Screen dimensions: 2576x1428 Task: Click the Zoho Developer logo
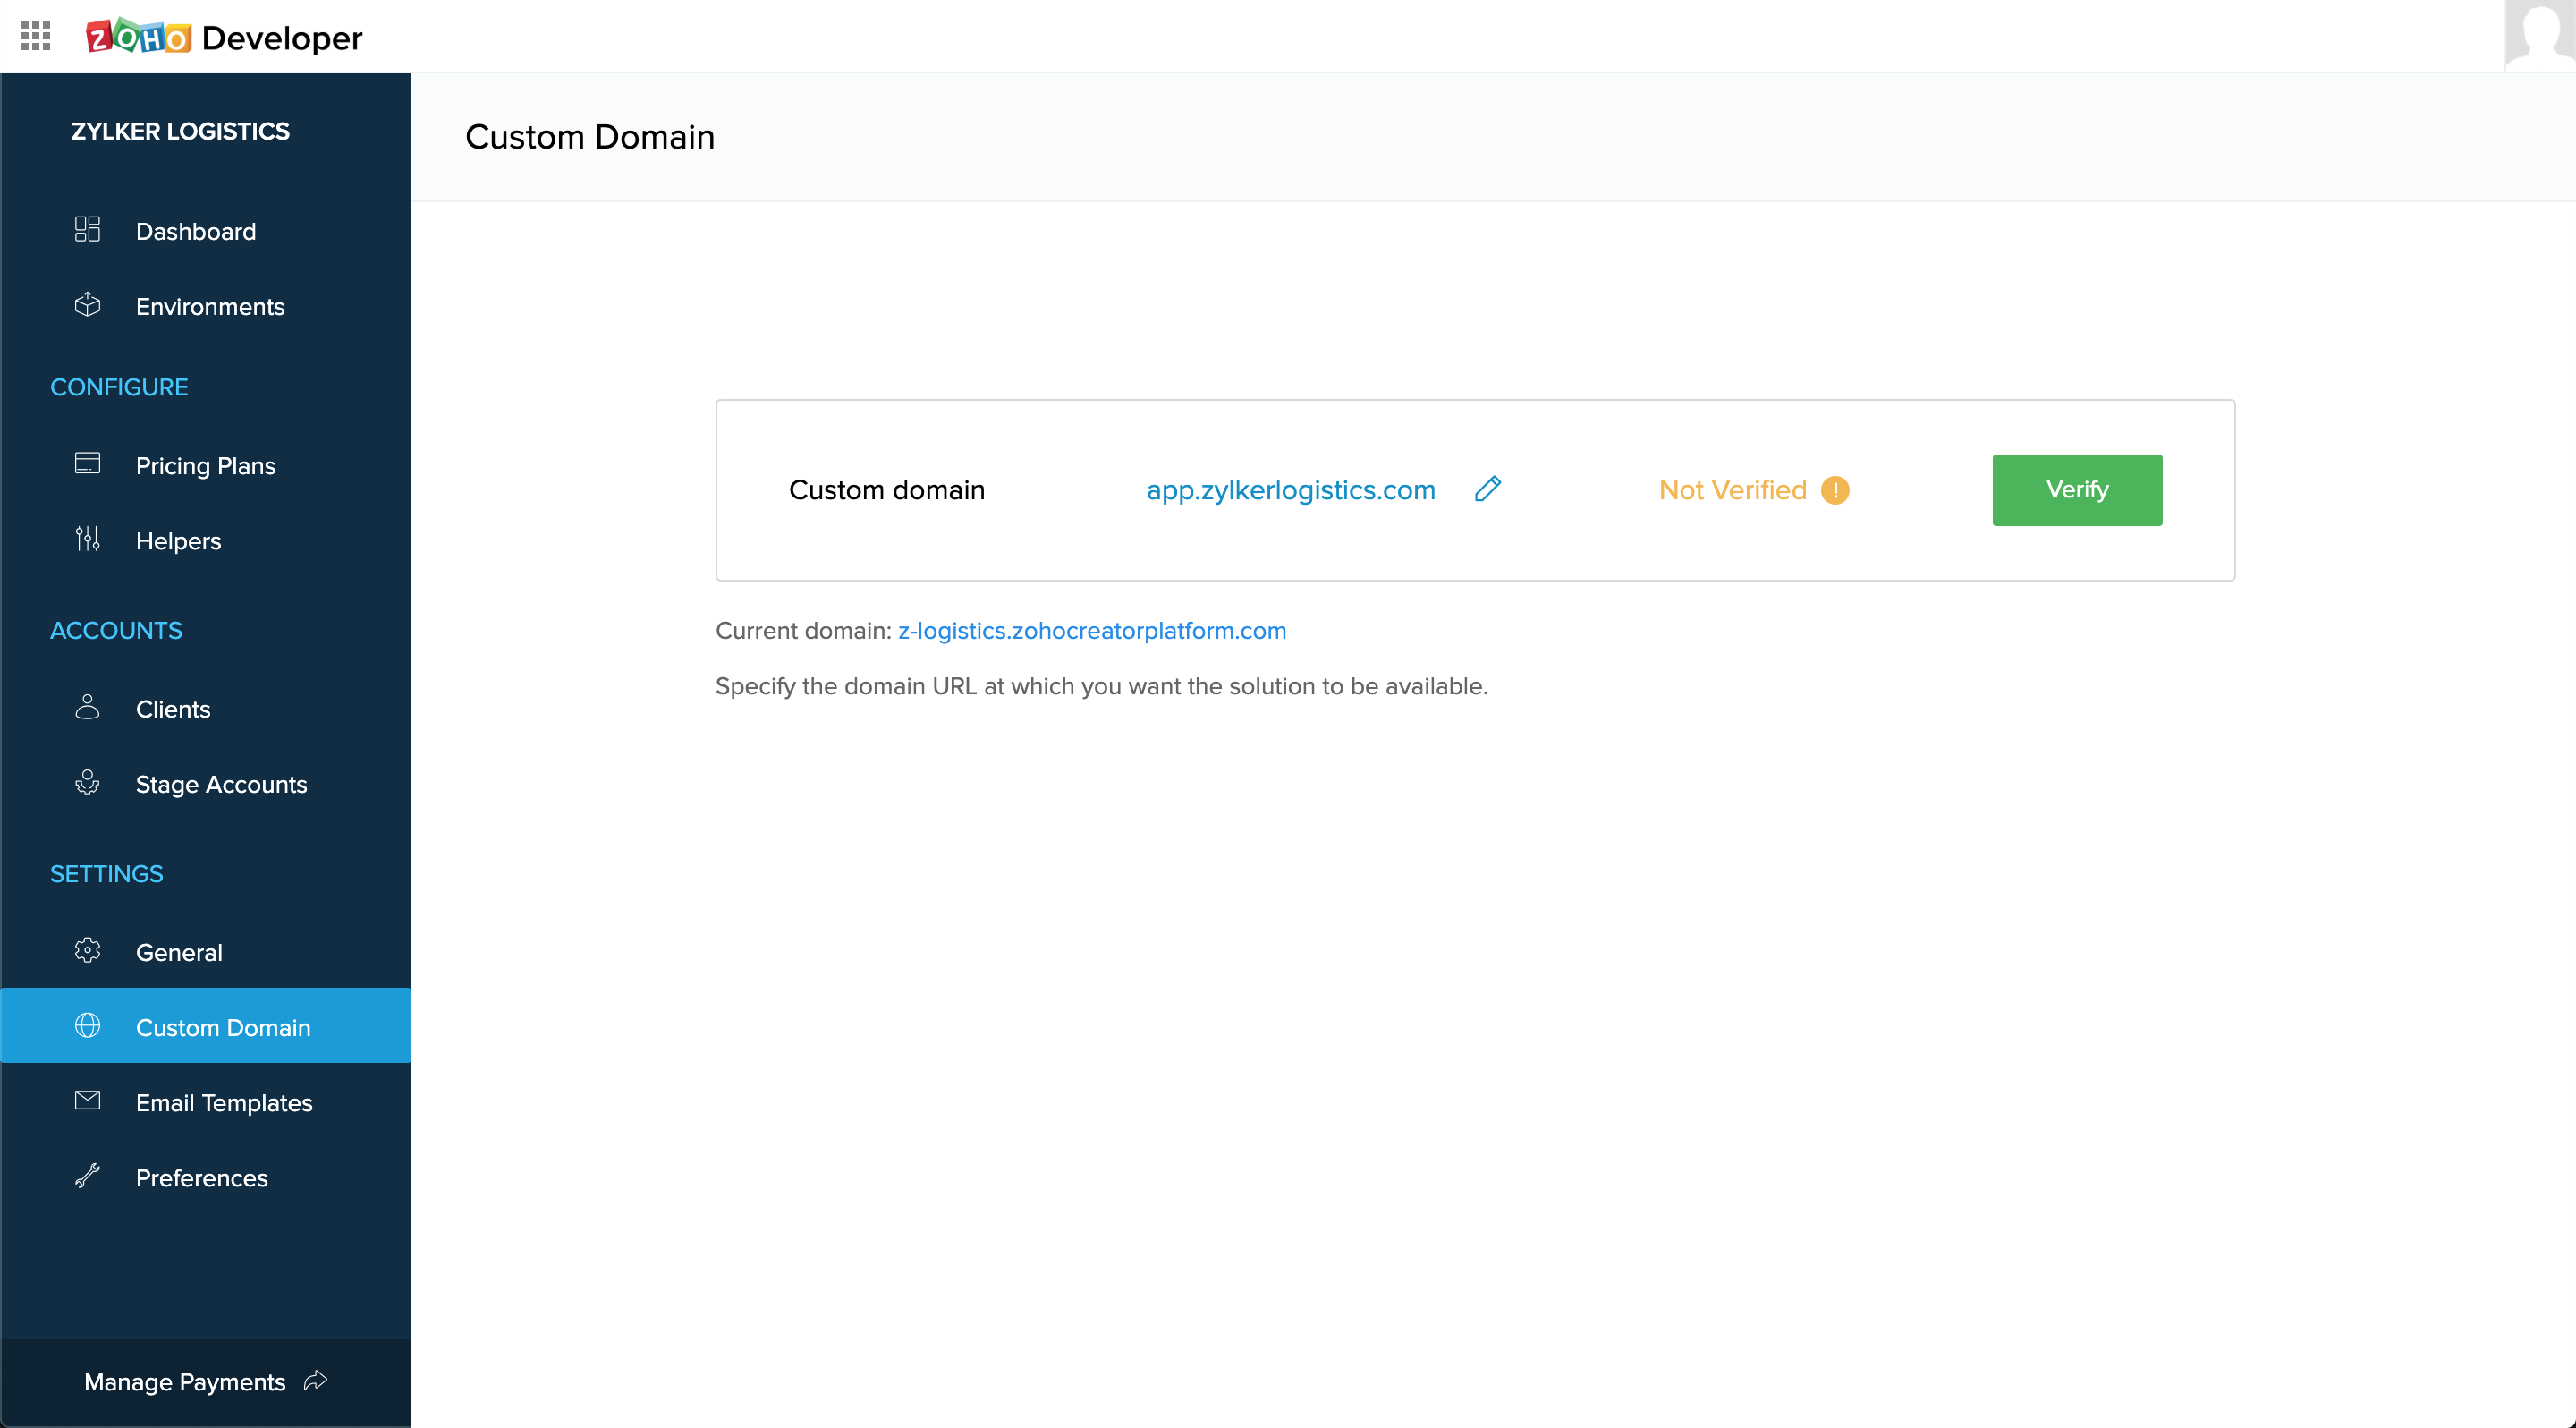click(225, 38)
